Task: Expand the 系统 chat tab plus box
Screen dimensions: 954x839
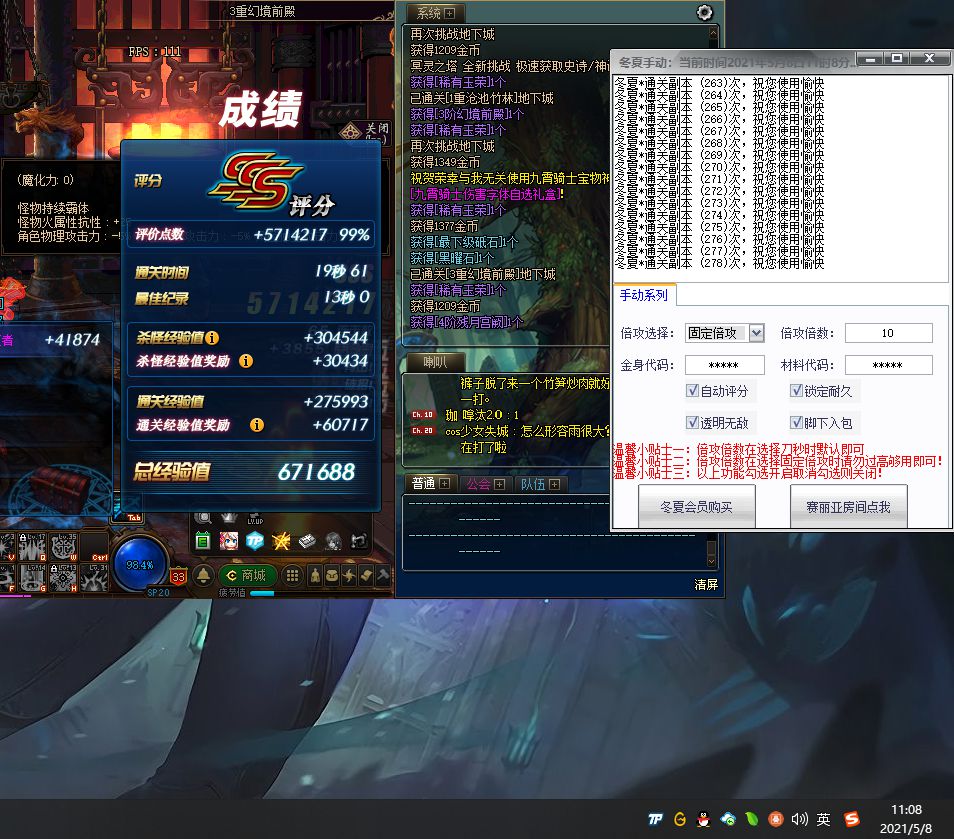Action: [450, 13]
